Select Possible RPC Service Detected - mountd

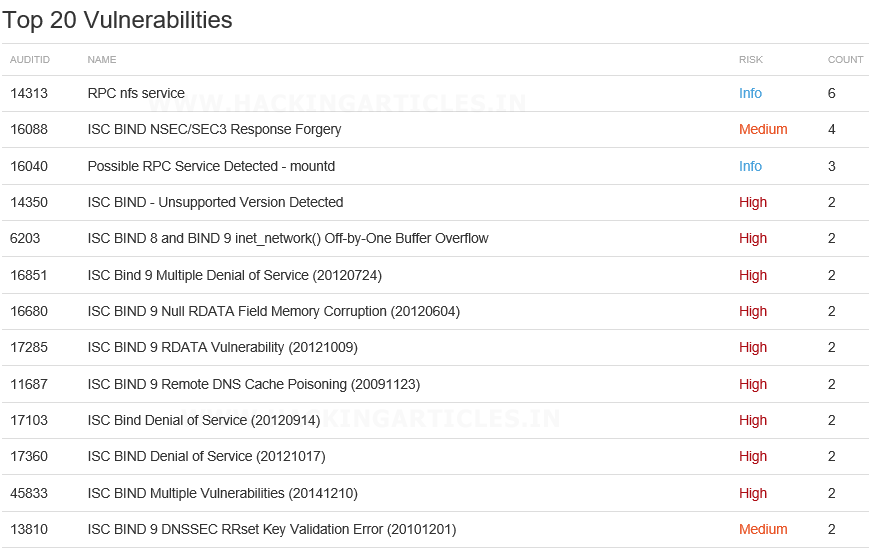[x=211, y=166]
